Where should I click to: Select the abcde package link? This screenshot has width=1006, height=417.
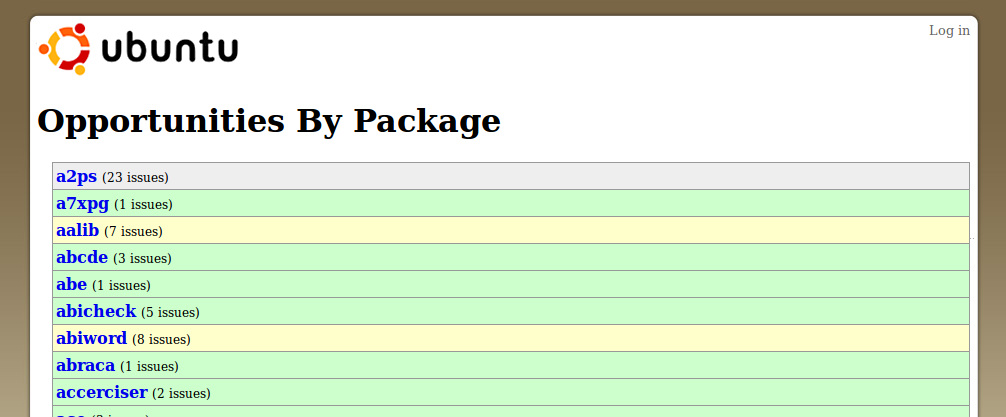click(82, 257)
